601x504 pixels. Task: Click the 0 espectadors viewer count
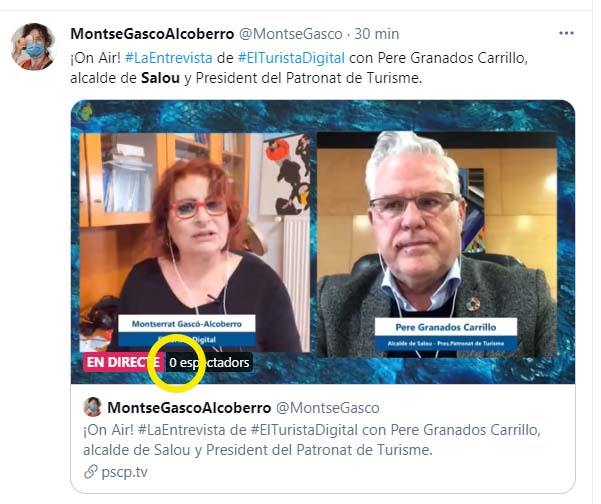(x=209, y=362)
